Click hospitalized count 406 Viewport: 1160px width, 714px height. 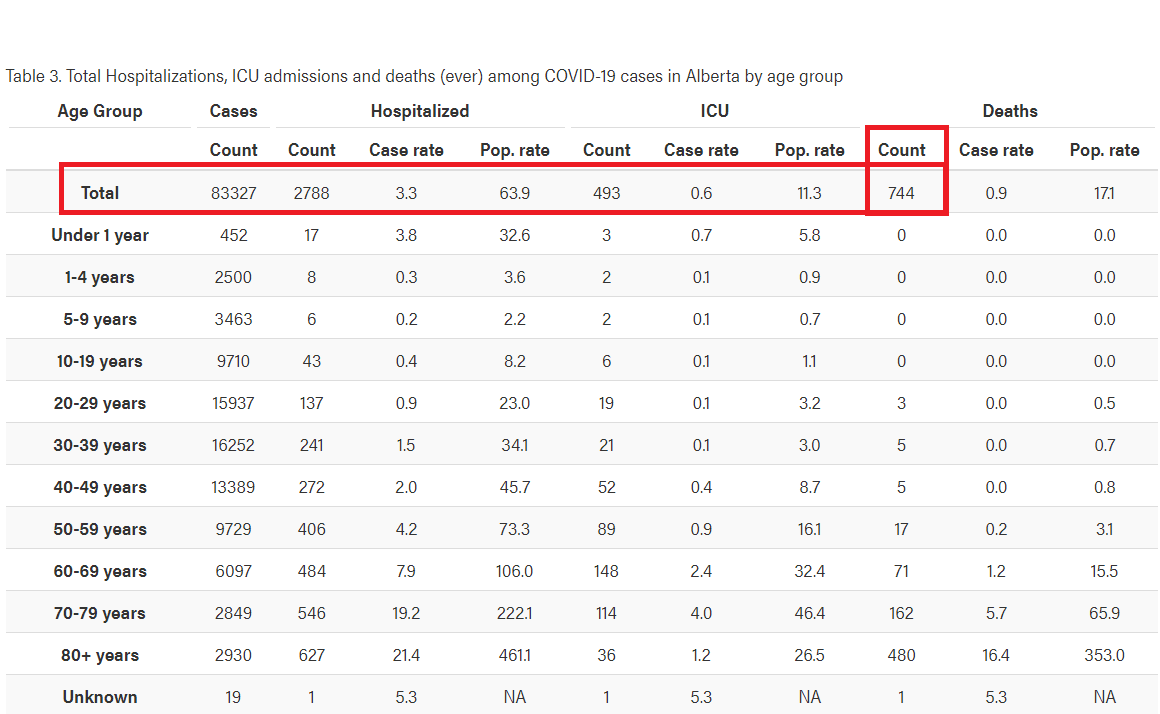coord(311,530)
